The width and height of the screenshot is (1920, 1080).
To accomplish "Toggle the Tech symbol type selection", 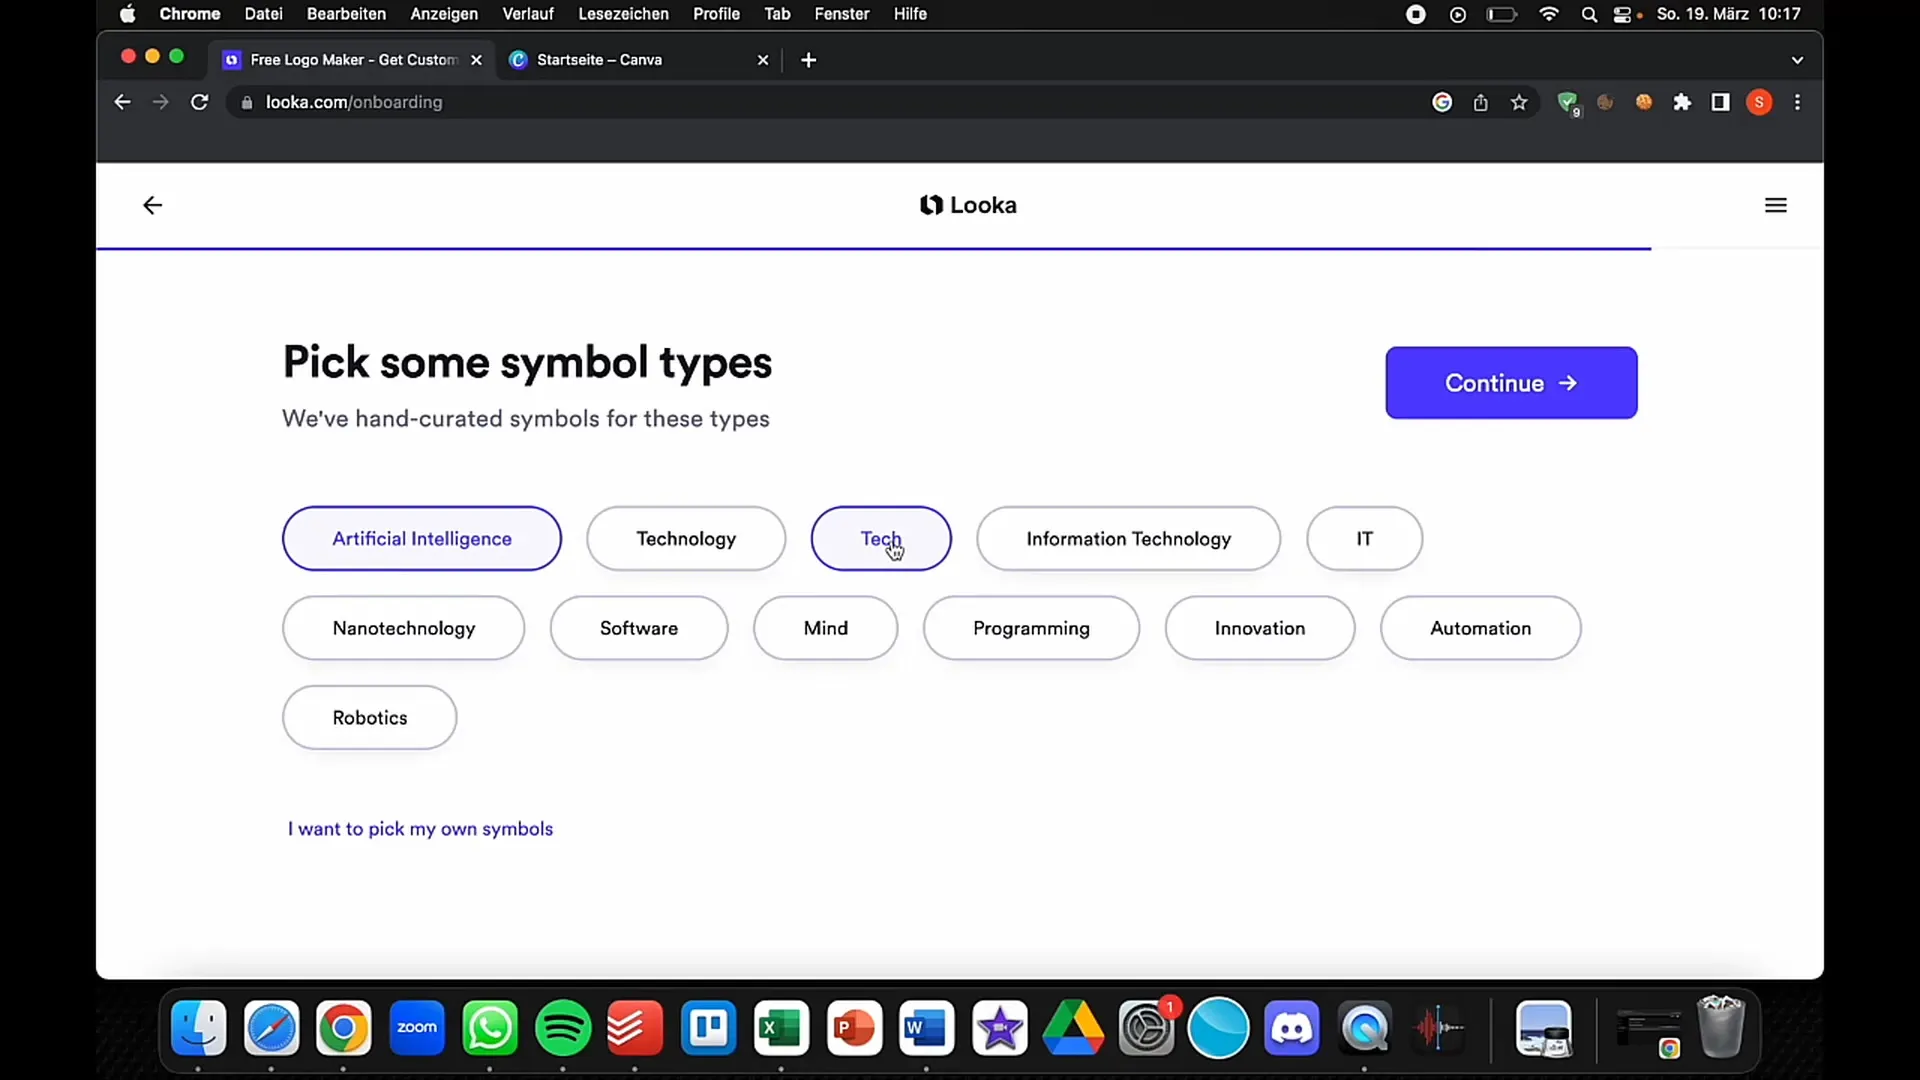I will [881, 537].
